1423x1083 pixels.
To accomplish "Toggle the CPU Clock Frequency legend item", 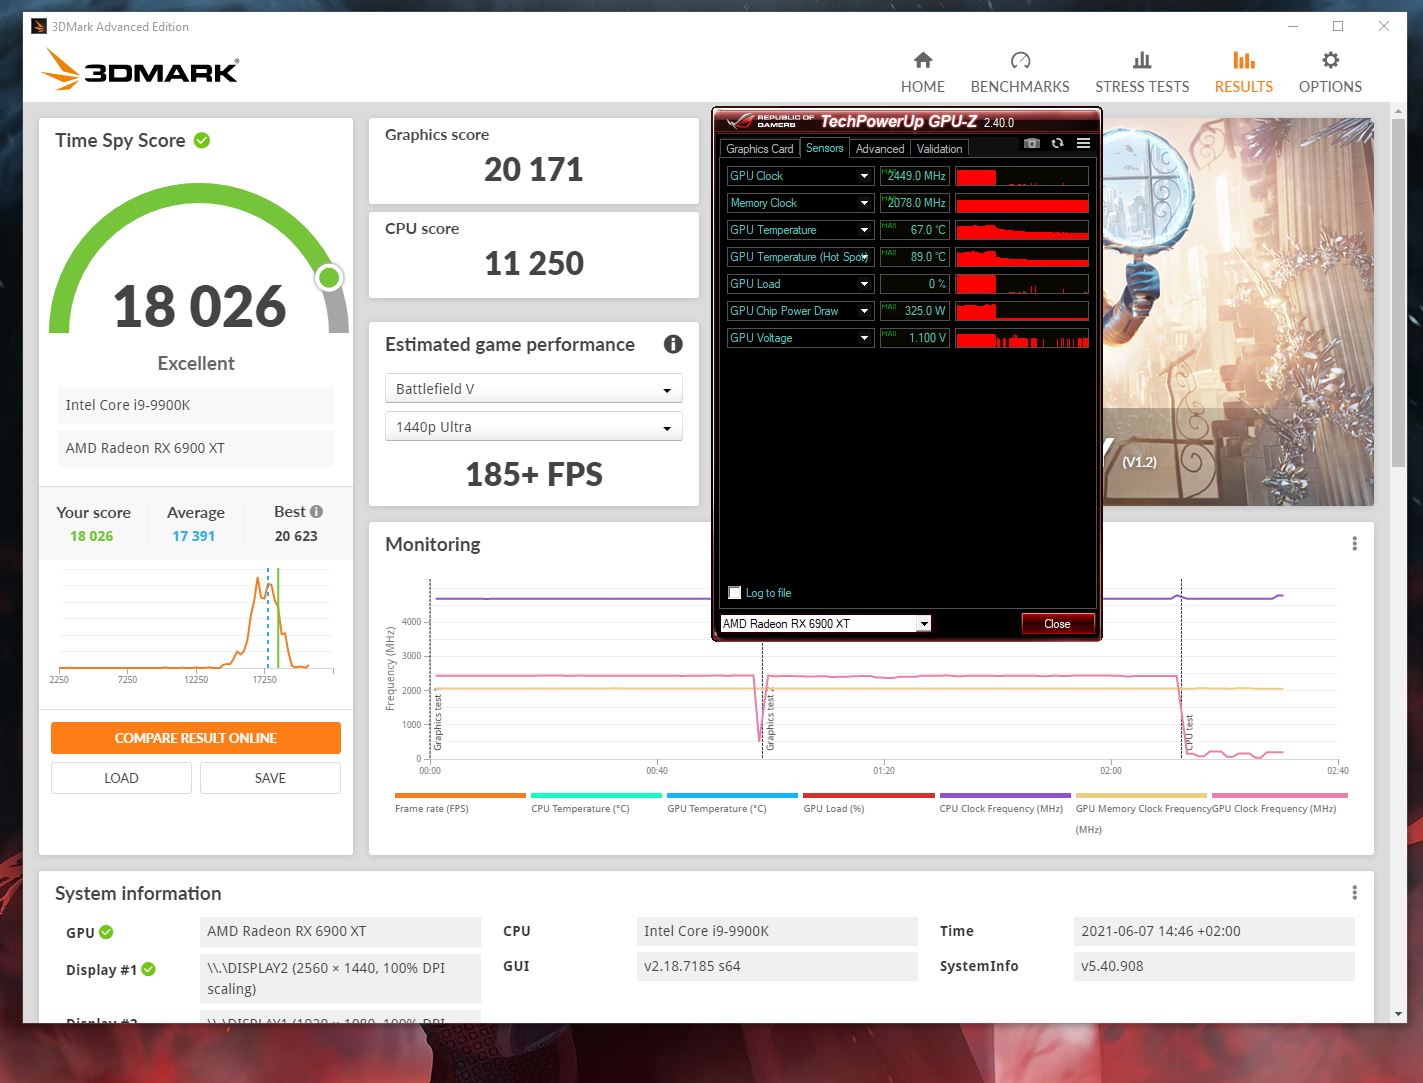I will point(1004,803).
